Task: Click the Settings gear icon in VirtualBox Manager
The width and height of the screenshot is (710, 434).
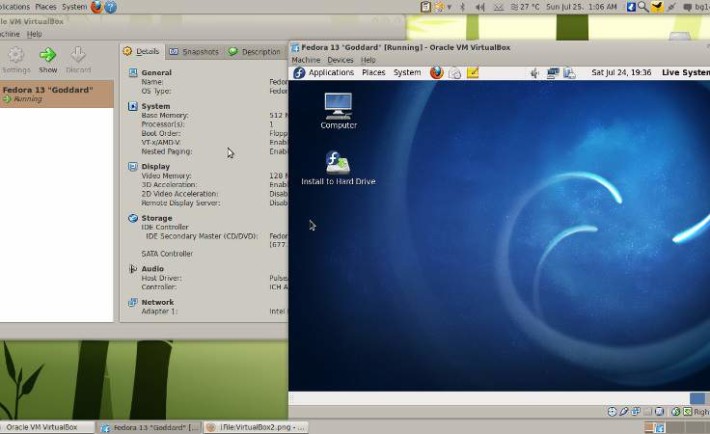Action: click(x=16, y=55)
